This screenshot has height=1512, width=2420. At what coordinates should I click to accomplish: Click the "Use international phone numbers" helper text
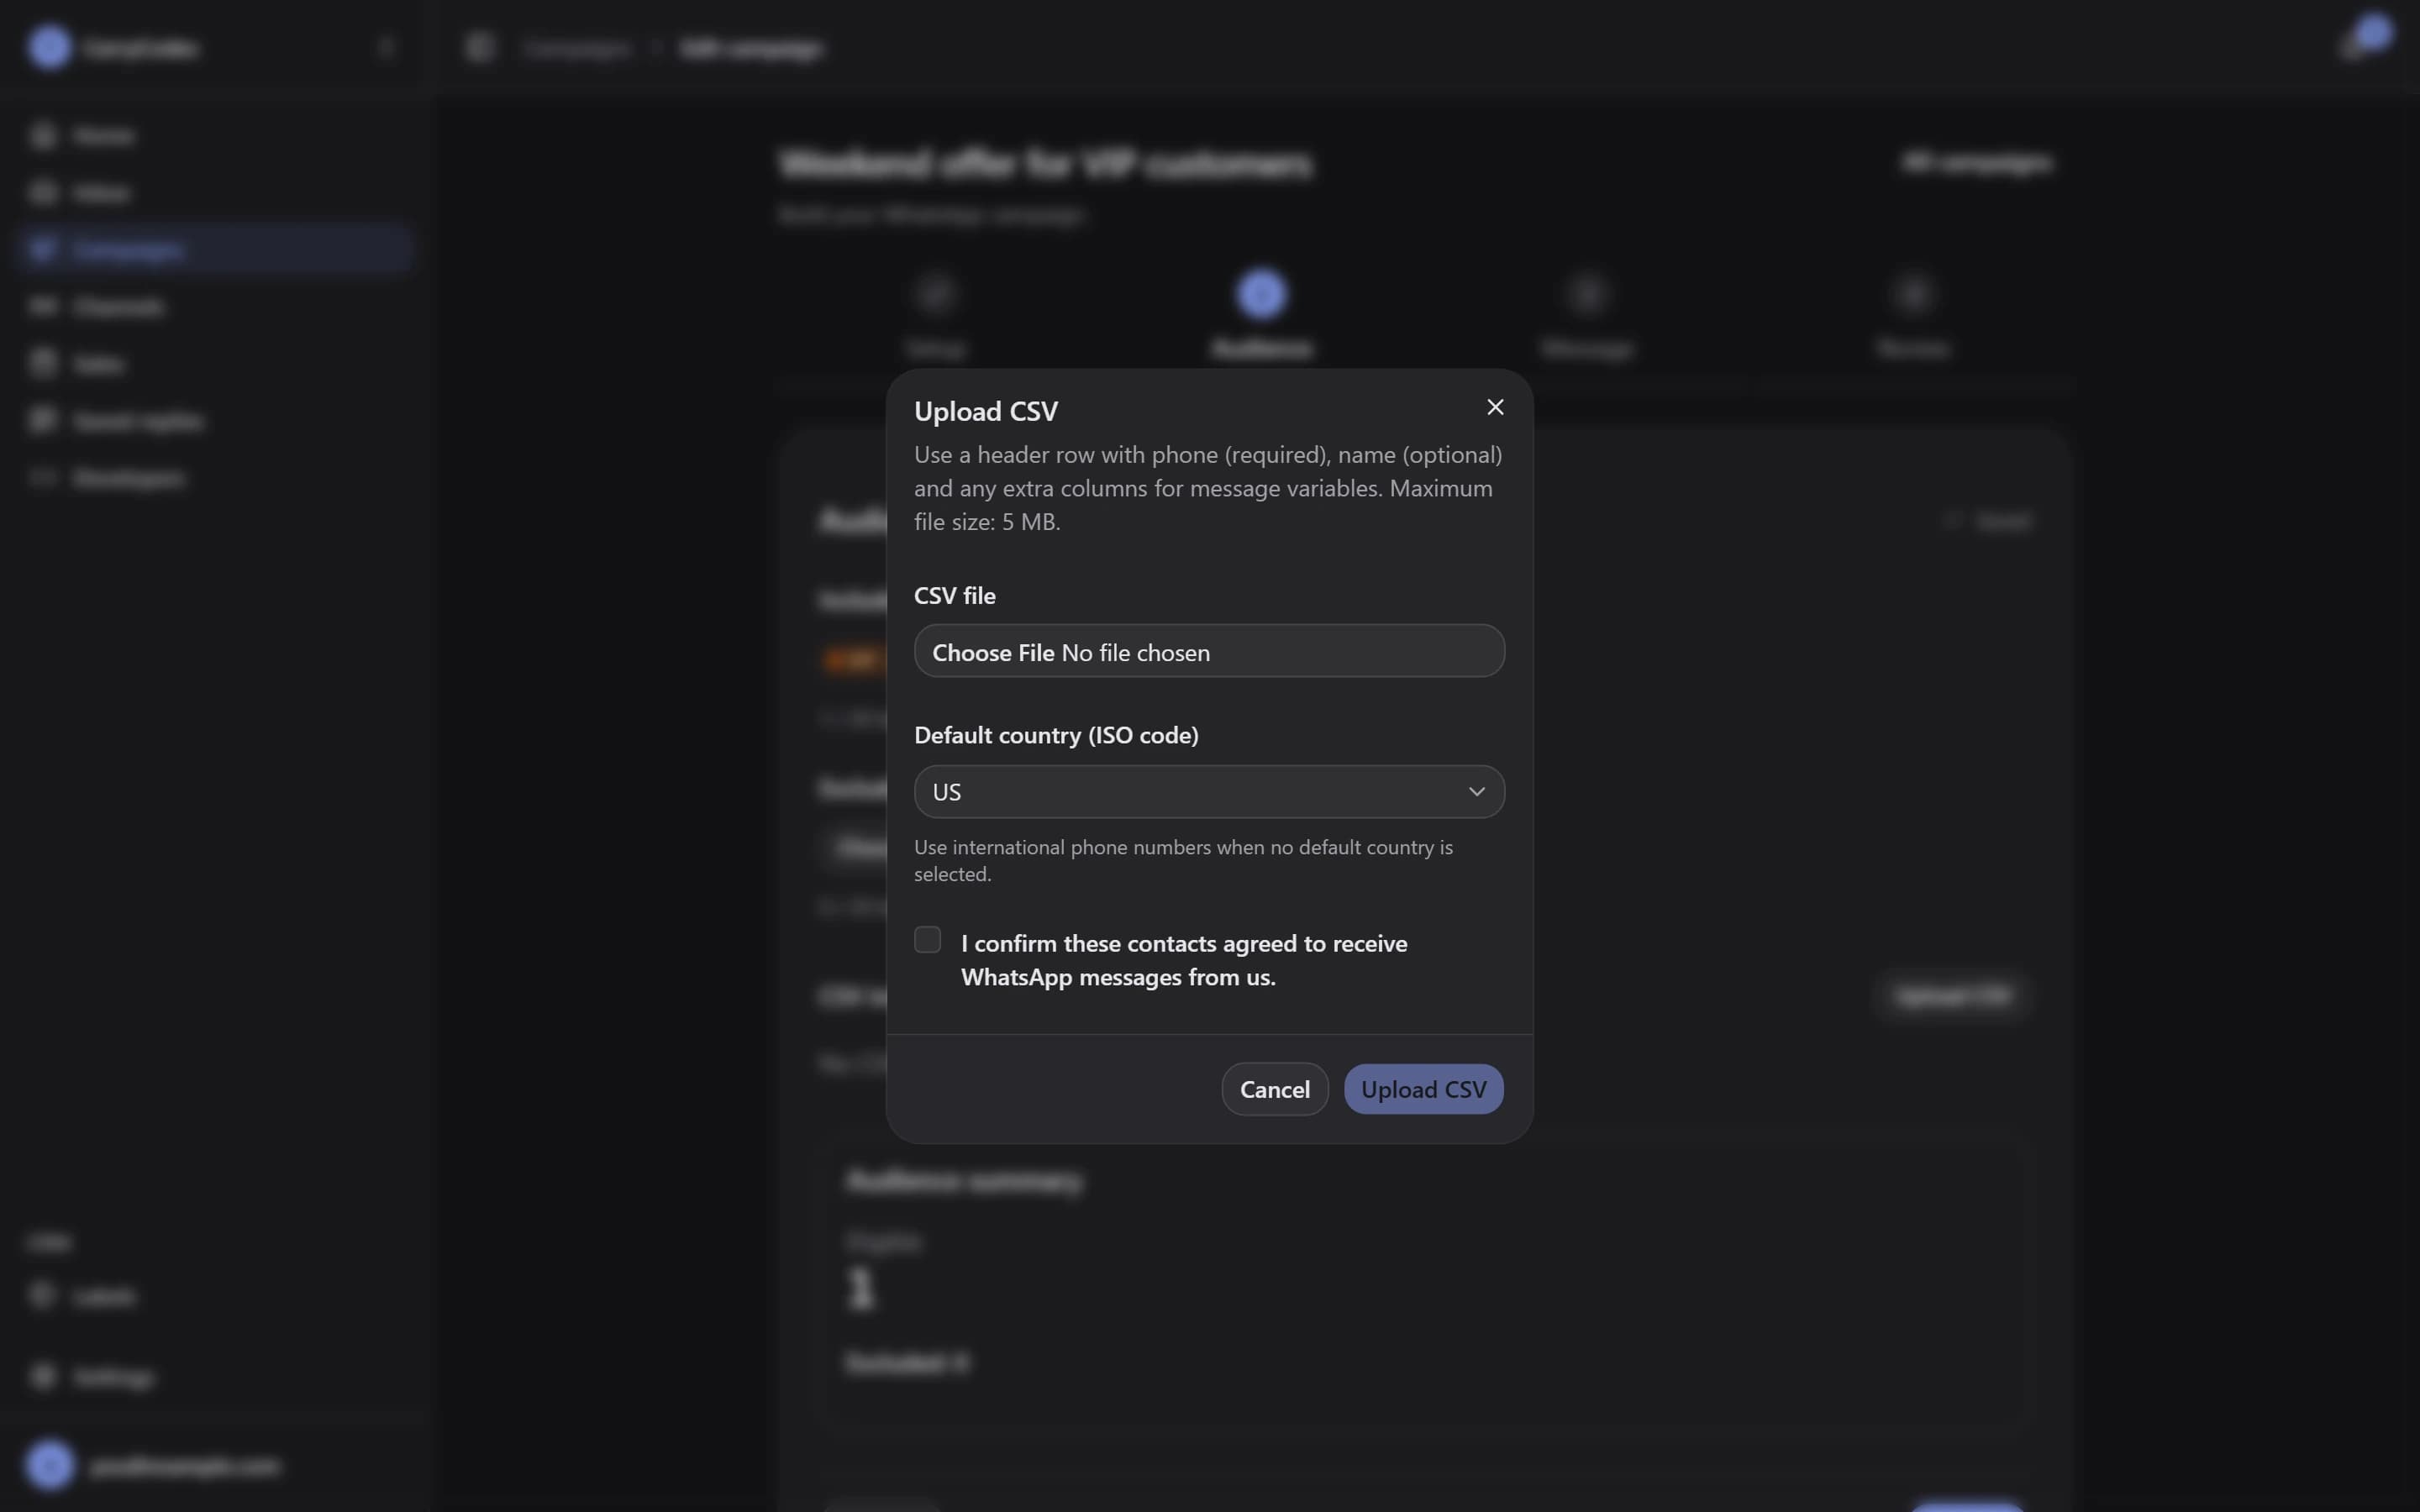pos(1183,860)
